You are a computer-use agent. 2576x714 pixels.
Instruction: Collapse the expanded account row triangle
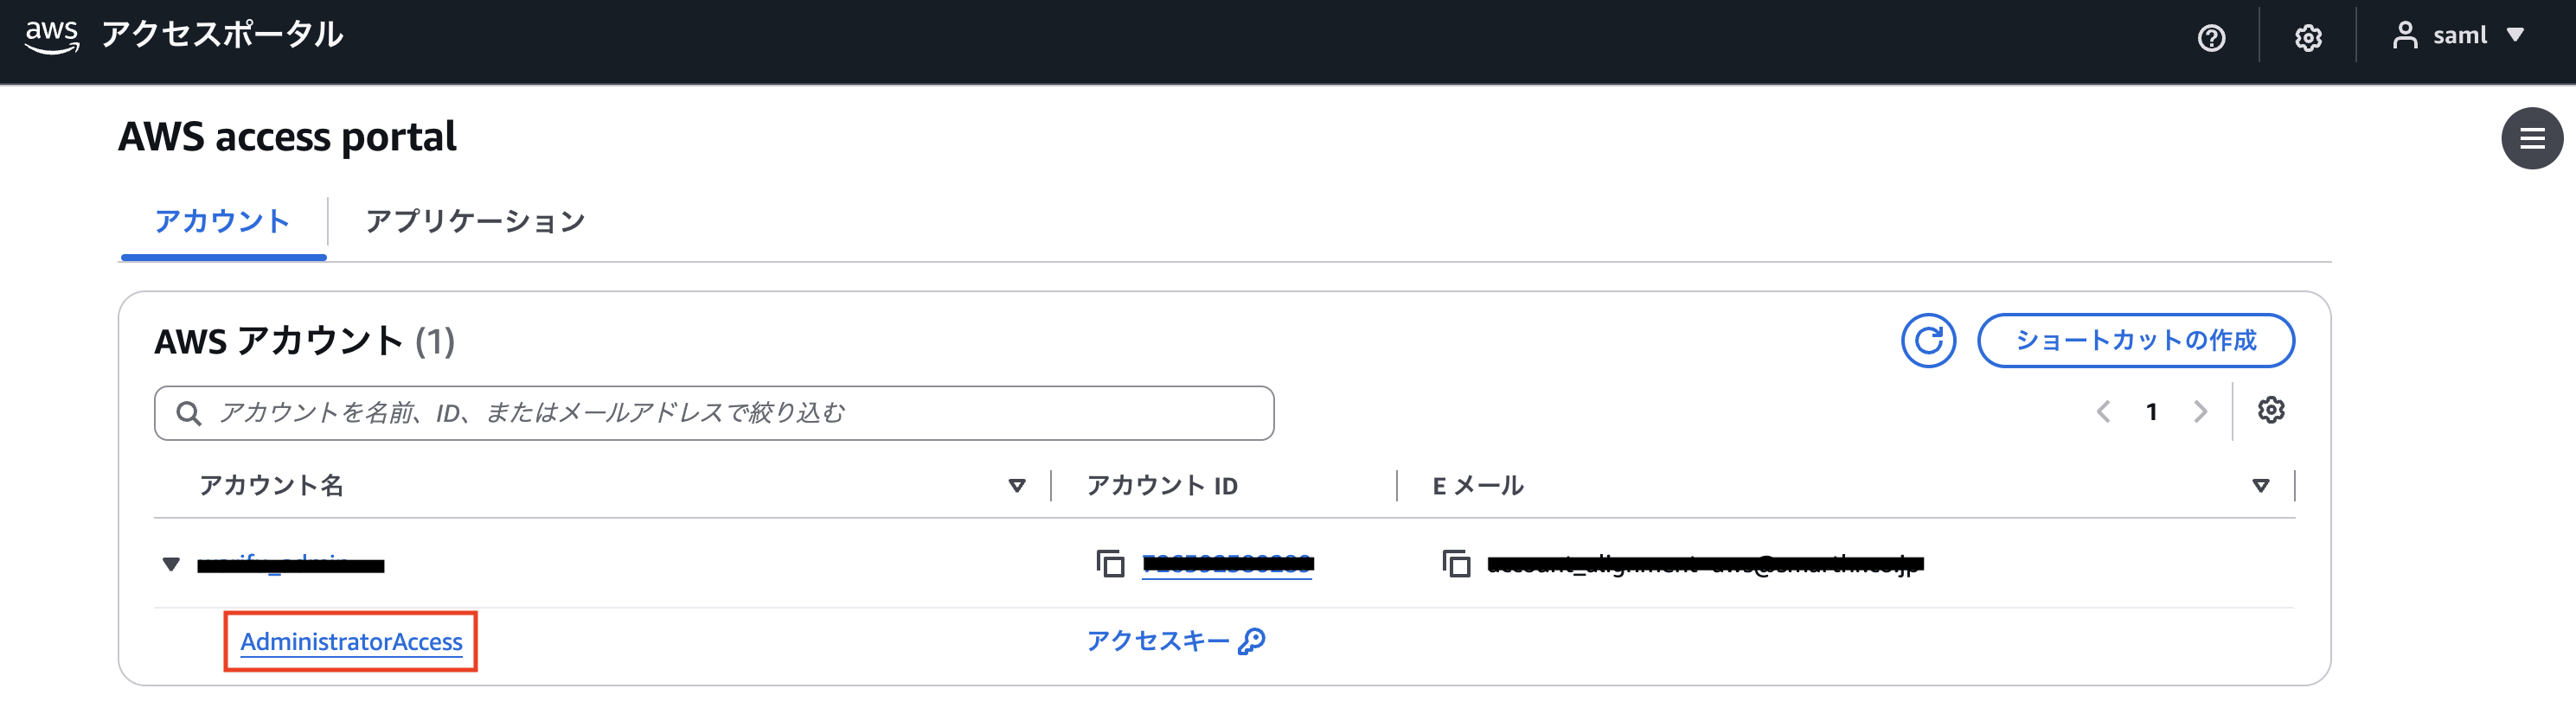click(x=171, y=564)
